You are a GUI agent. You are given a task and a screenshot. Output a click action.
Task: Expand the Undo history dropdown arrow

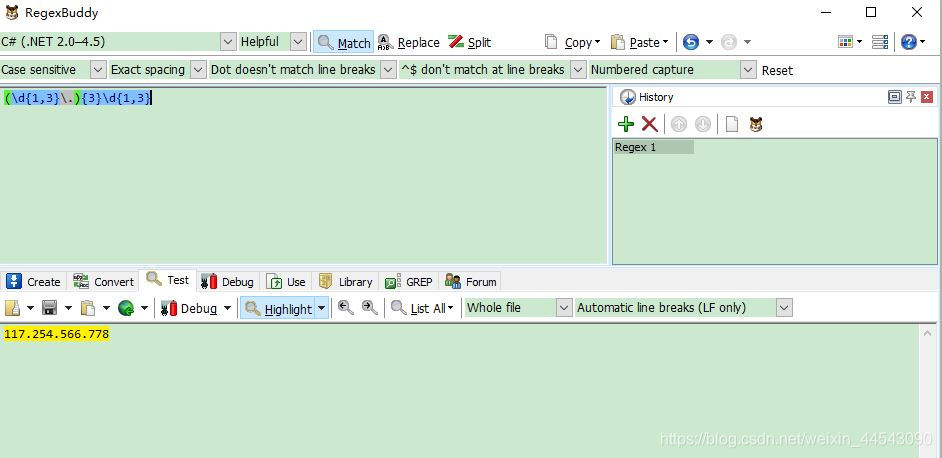(710, 41)
